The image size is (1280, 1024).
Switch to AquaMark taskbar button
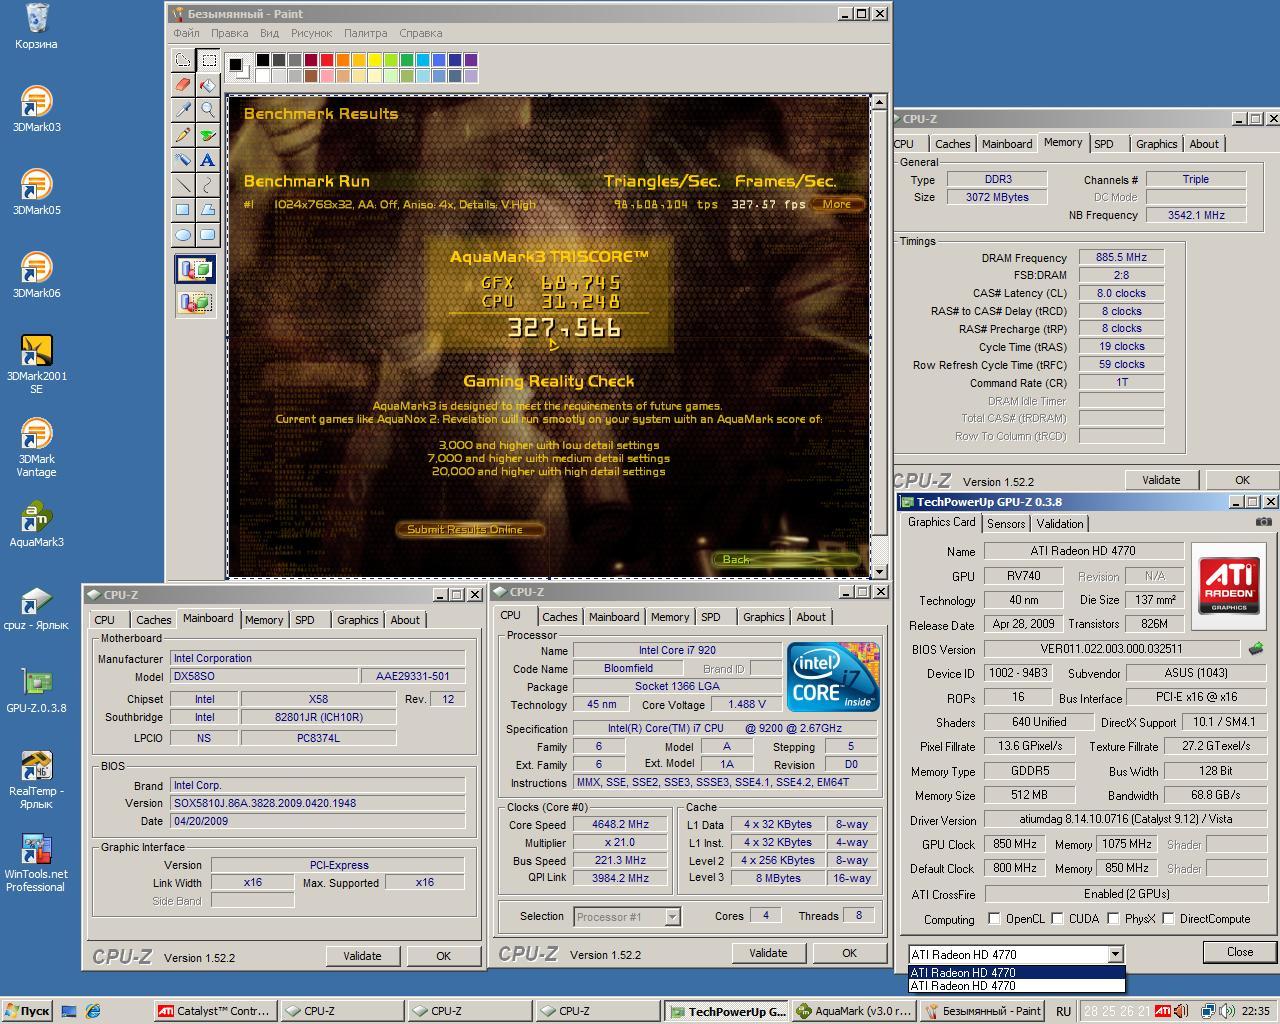pos(854,1011)
